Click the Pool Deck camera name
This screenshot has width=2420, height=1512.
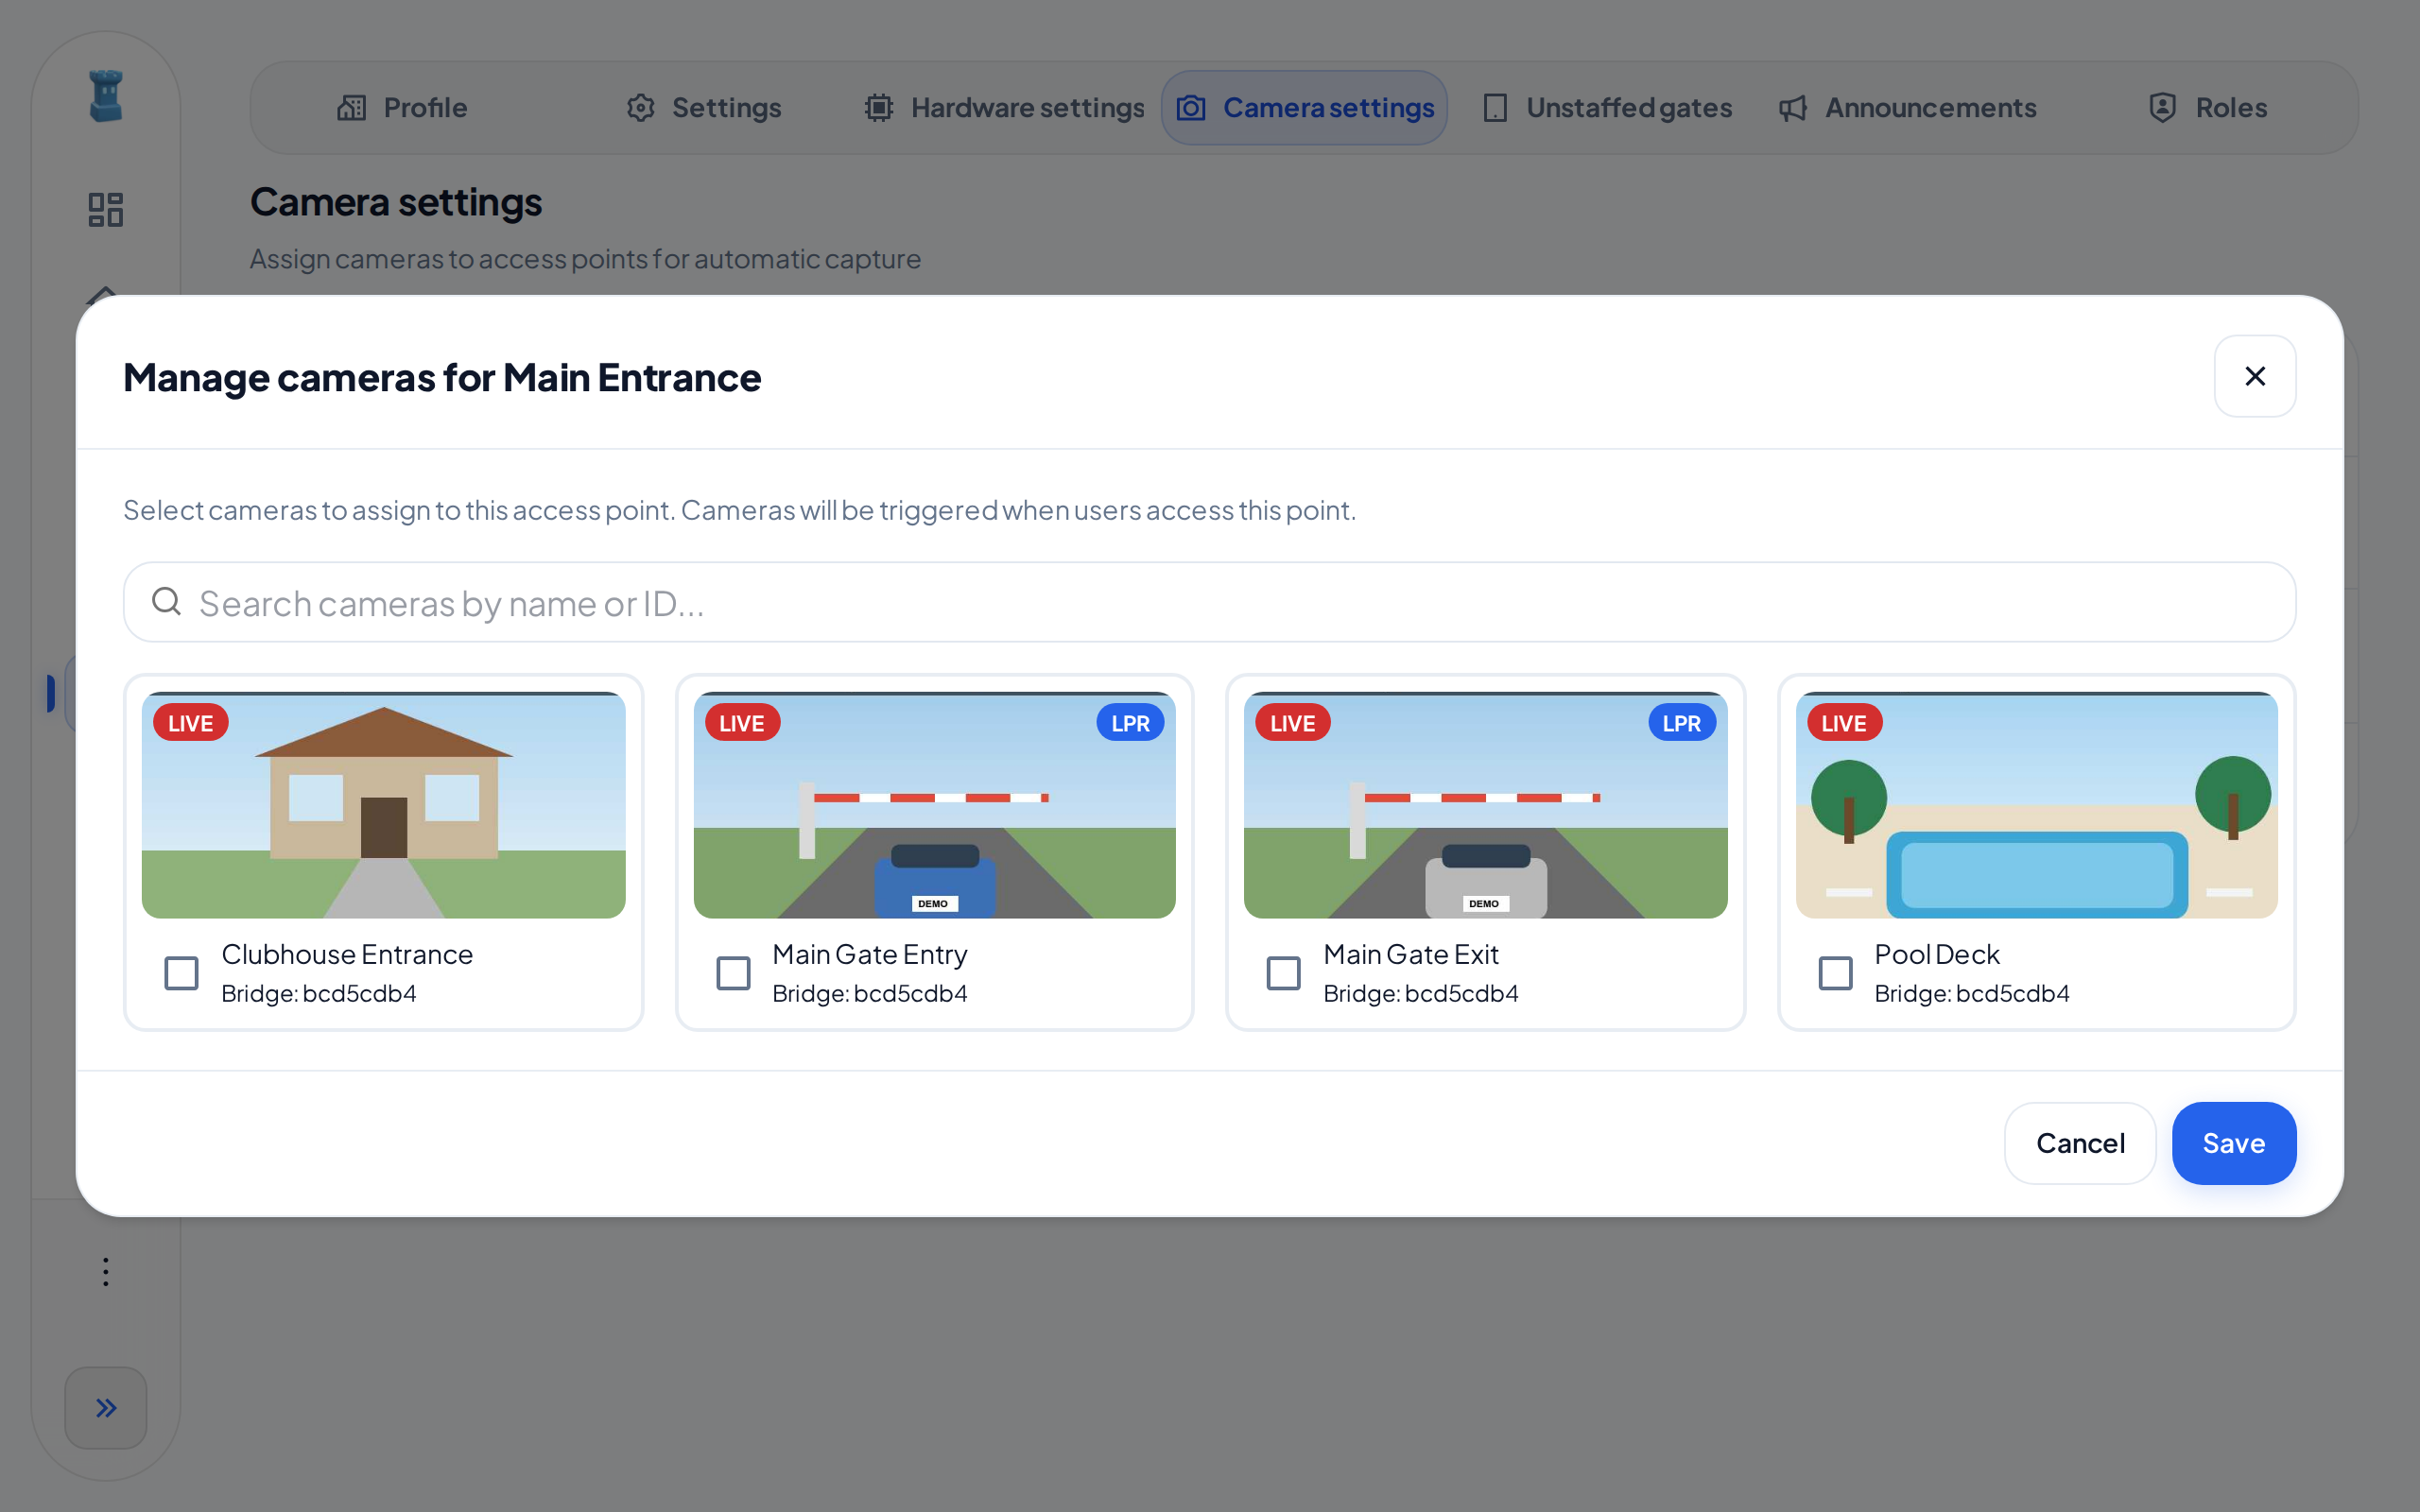tap(1937, 954)
